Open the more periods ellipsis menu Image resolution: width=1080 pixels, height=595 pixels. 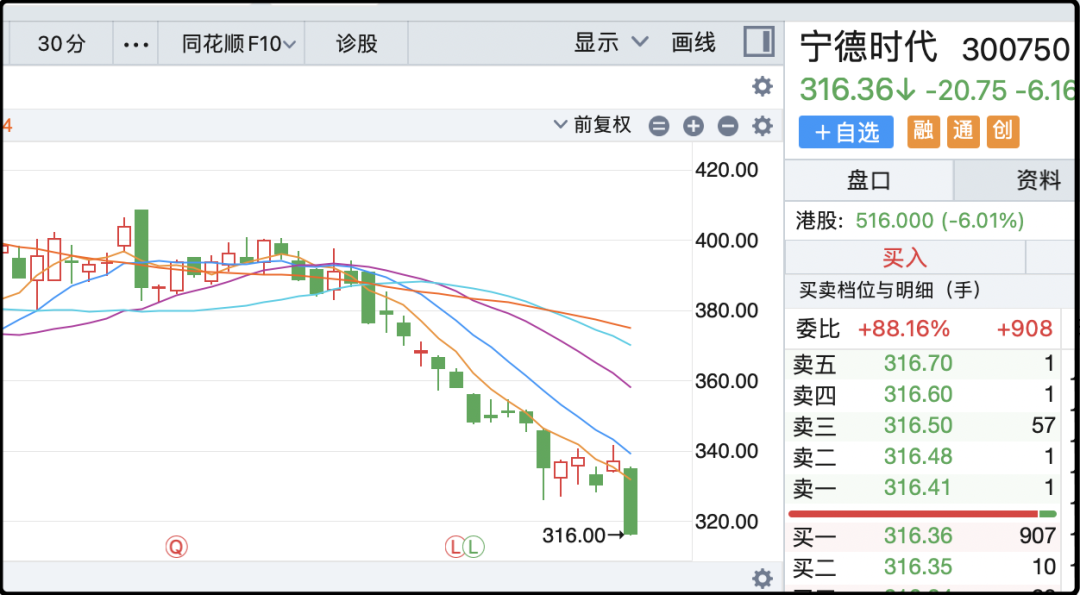[136, 44]
